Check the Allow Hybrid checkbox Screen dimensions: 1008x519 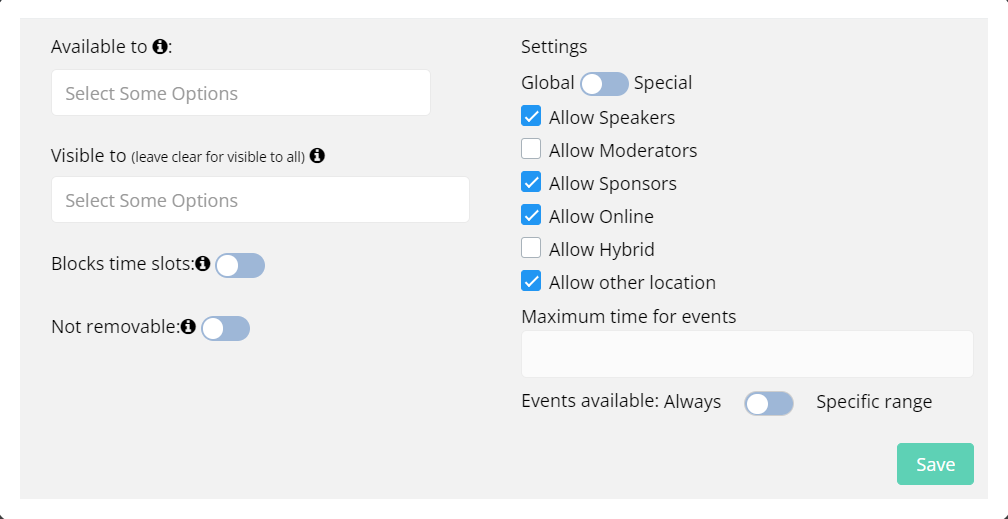pos(531,248)
